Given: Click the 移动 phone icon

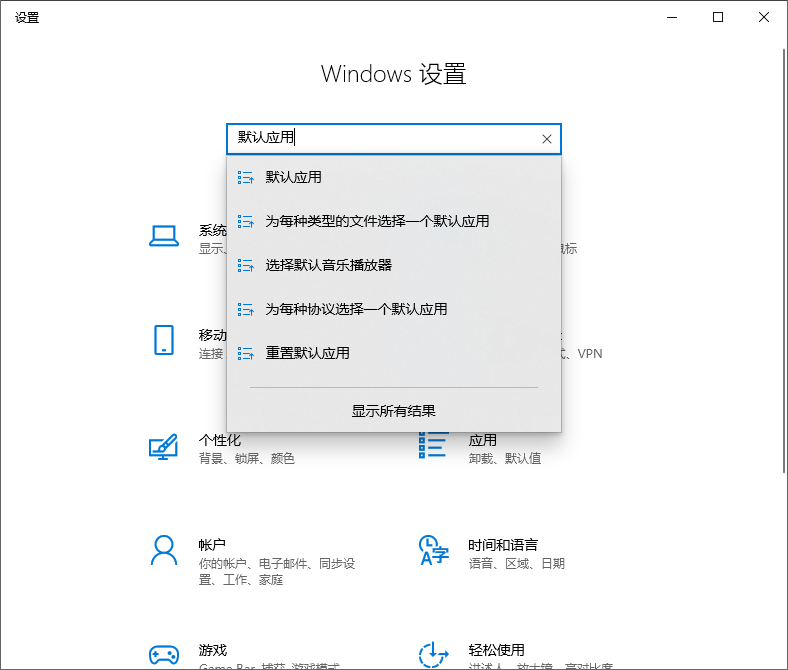Looking at the screenshot, I should (x=164, y=340).
